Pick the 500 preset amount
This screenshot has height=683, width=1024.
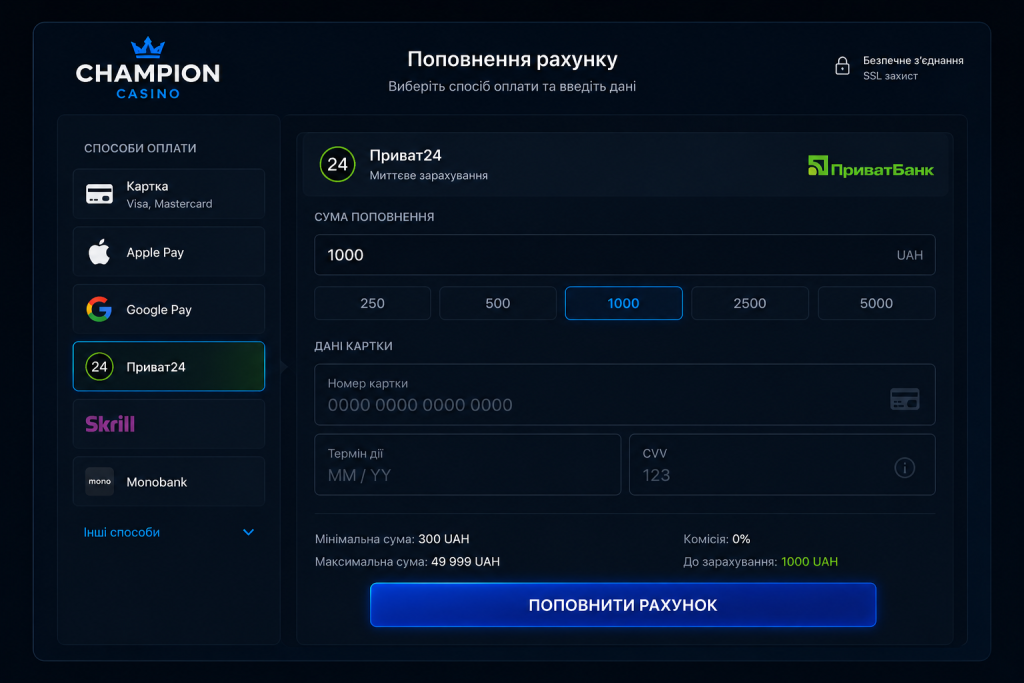point(498,303)
